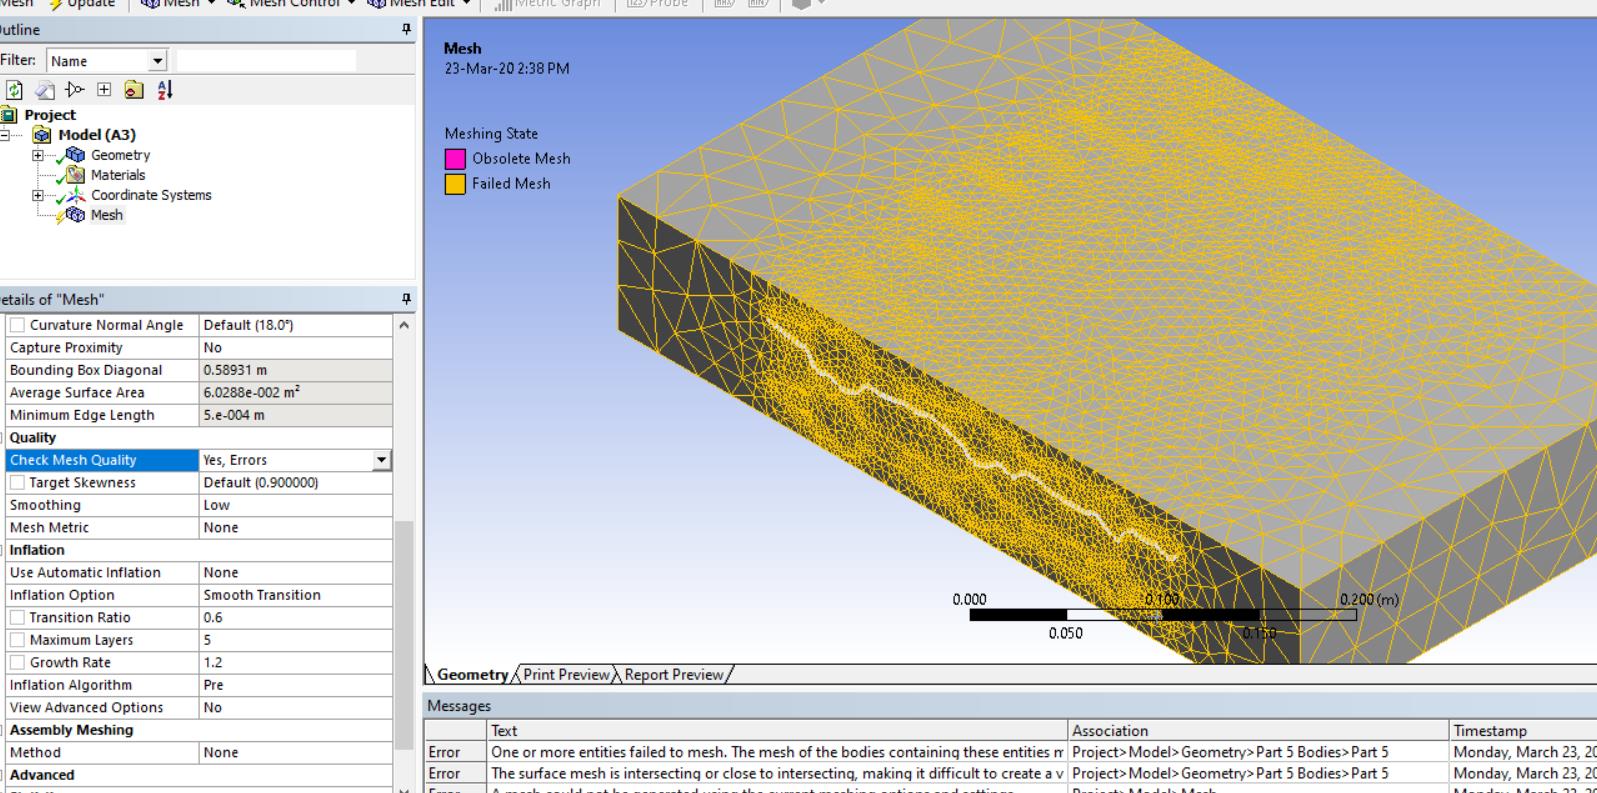Open the Mesh Control dropdown menu
Image resolution: width=1597 pixels, height=793 pixels.
(x=291, y=4)
